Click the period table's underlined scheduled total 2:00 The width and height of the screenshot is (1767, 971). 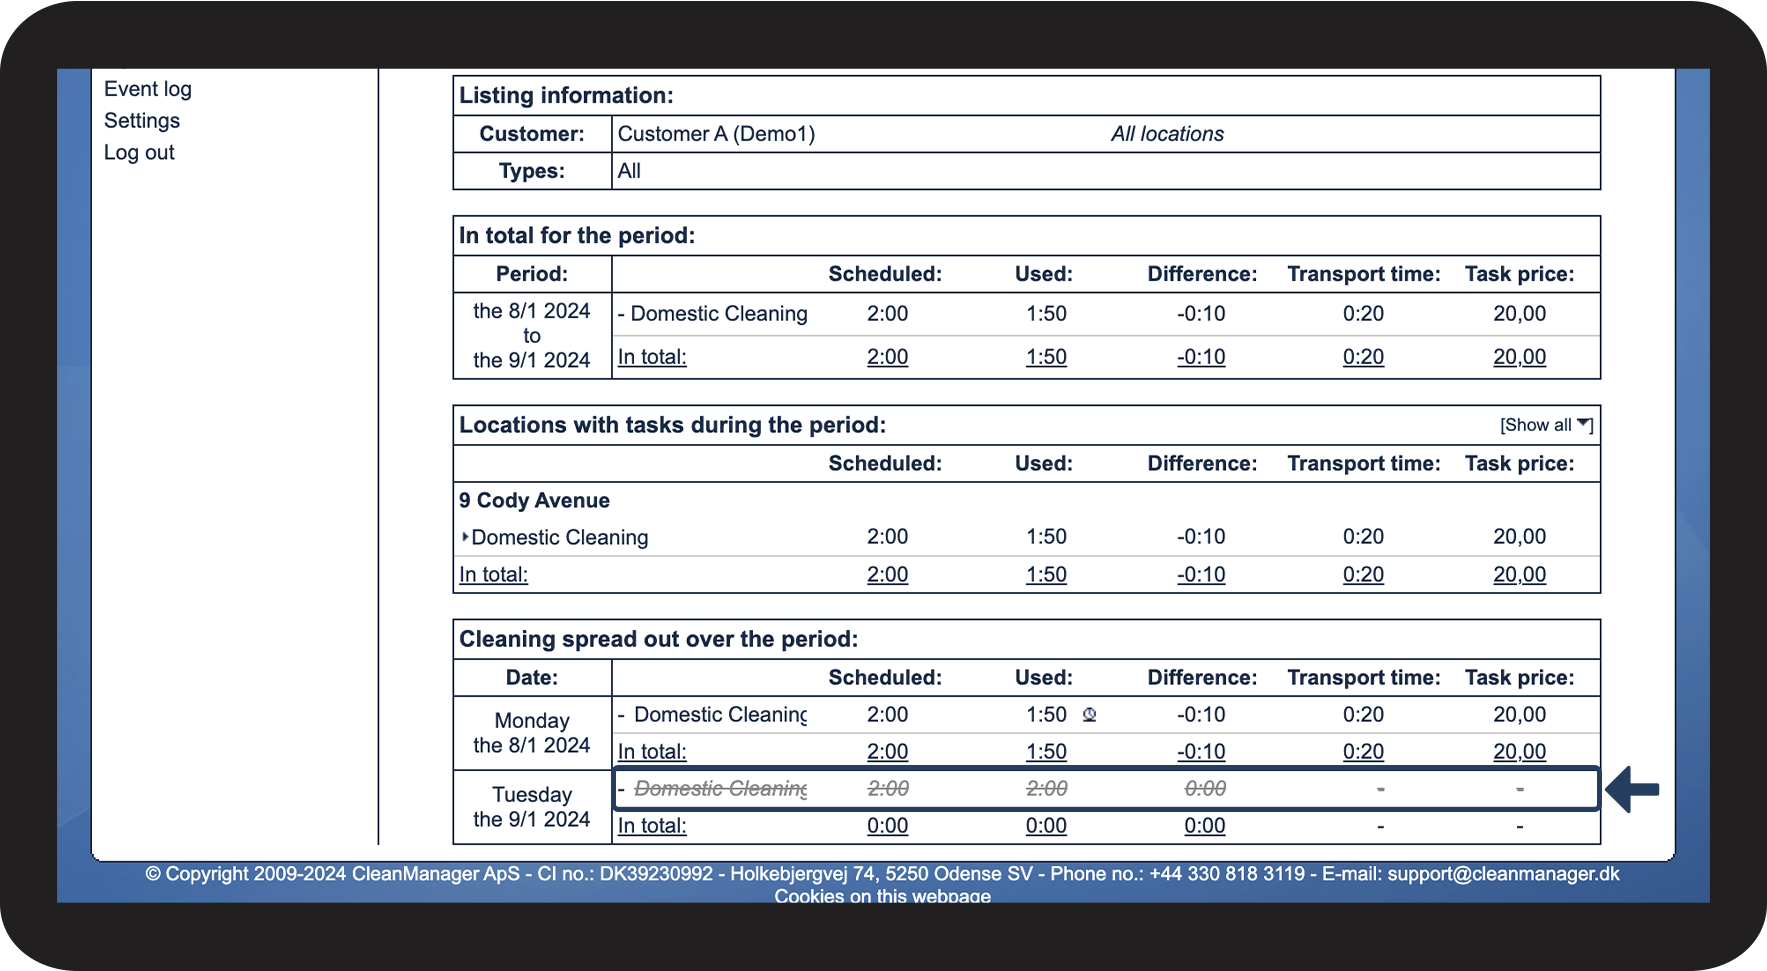(887, 357)
